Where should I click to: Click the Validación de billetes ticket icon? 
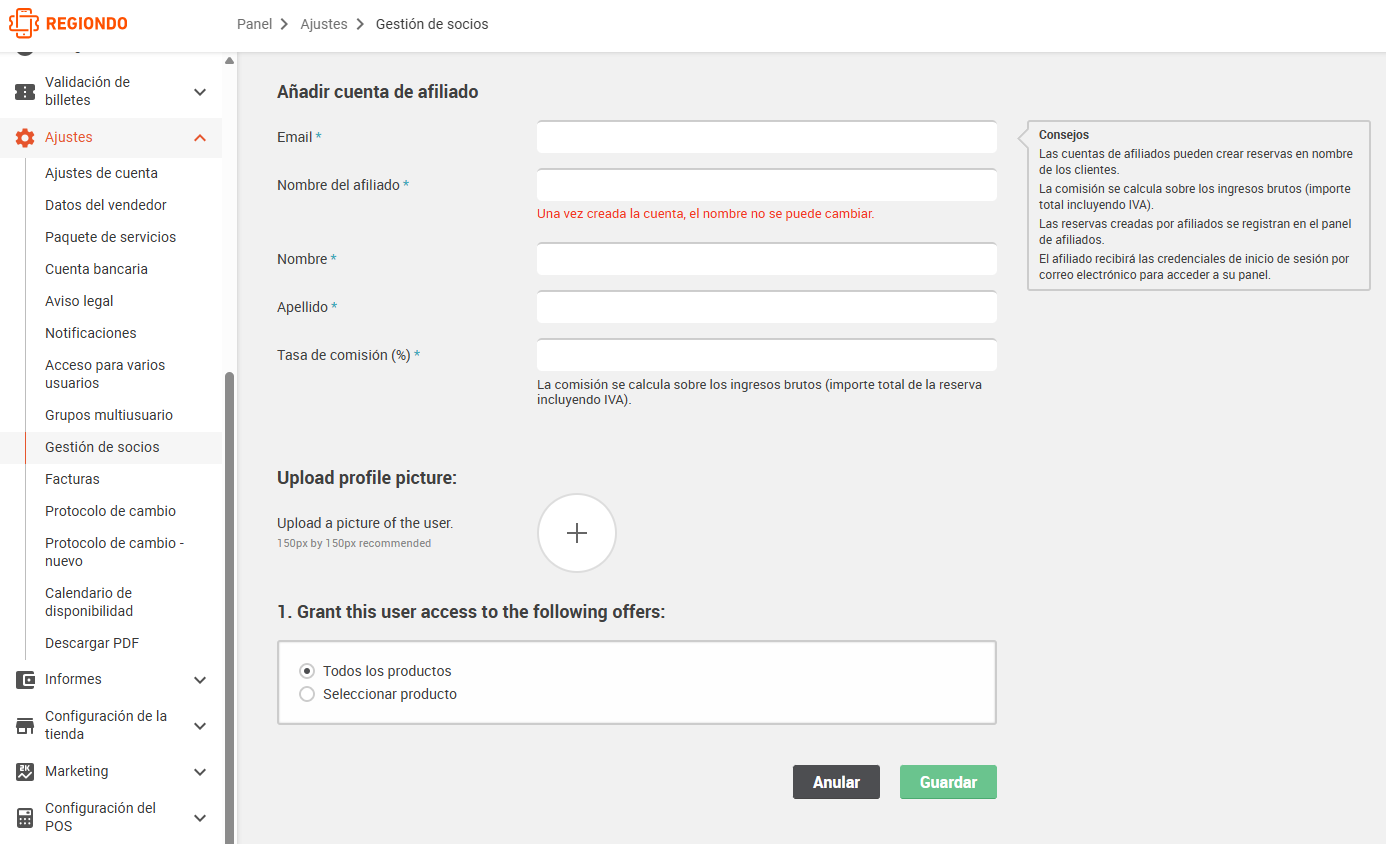pos(25,92)
